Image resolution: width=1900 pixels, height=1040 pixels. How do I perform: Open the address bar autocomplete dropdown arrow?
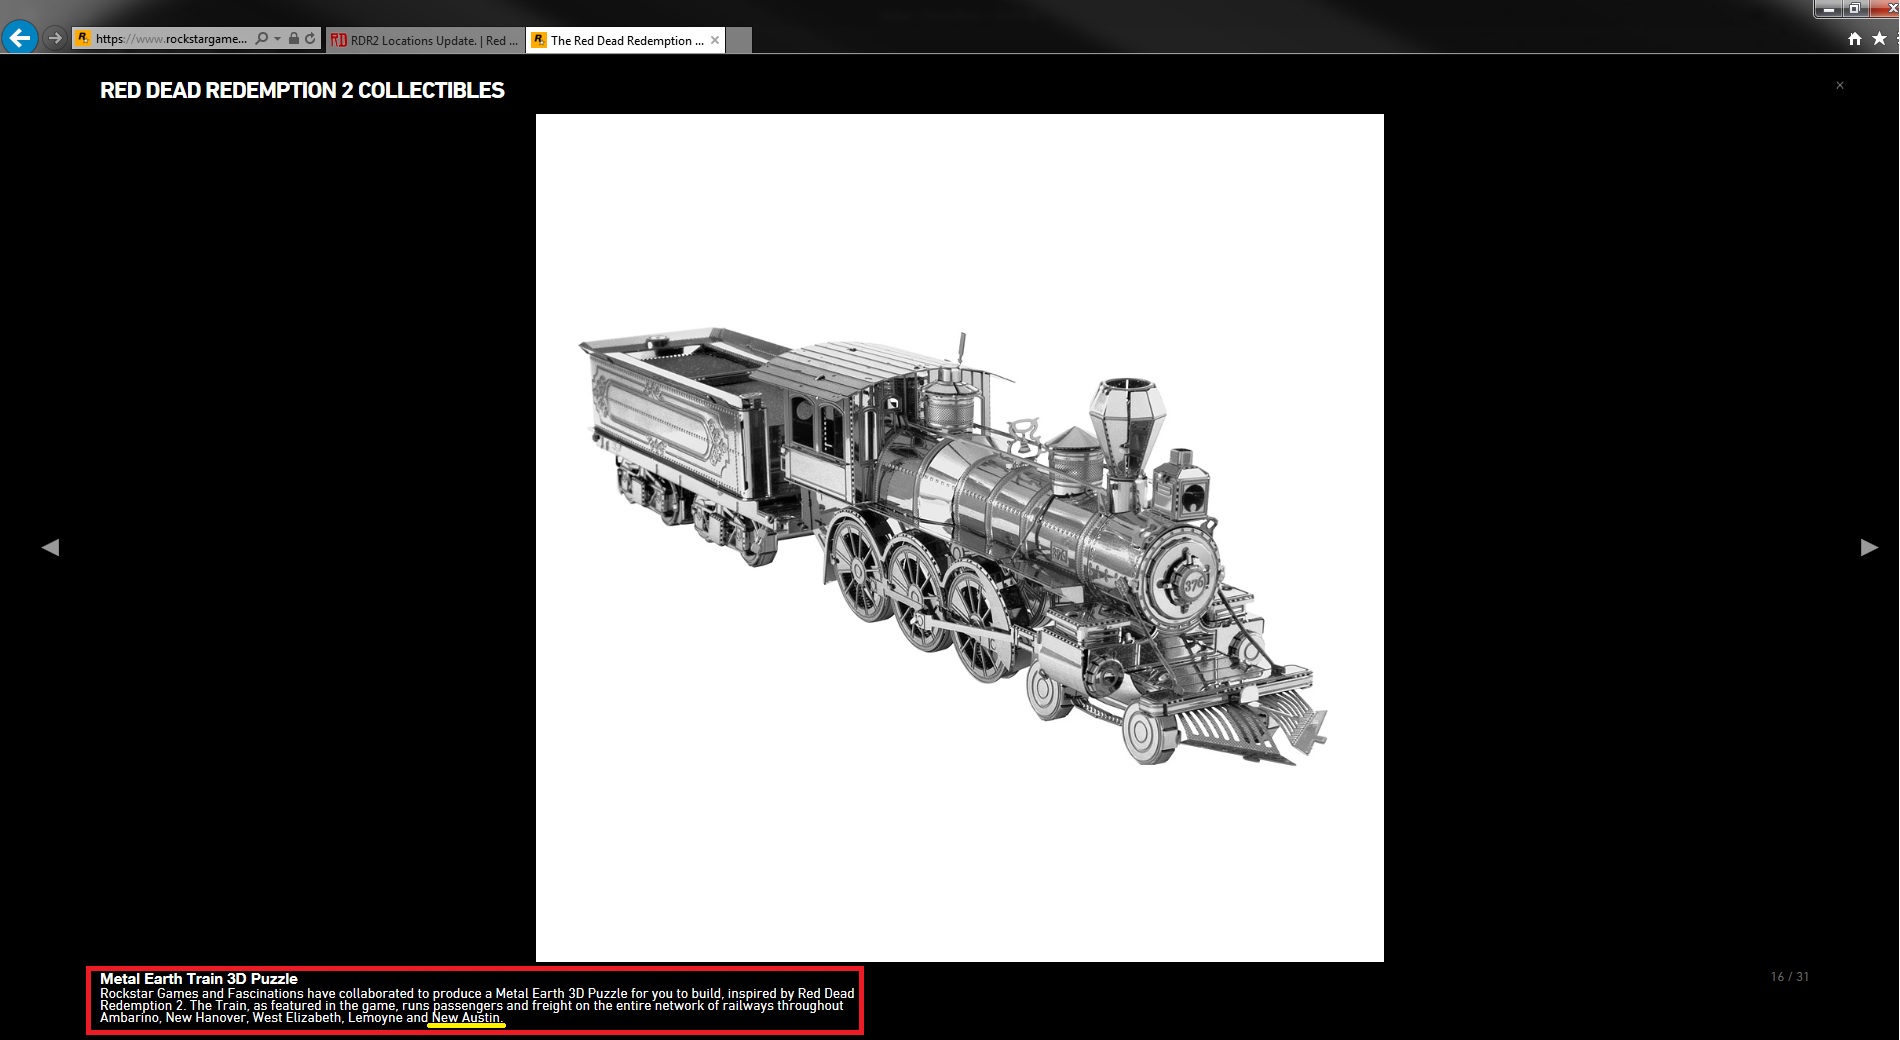(x=277, y=39)
